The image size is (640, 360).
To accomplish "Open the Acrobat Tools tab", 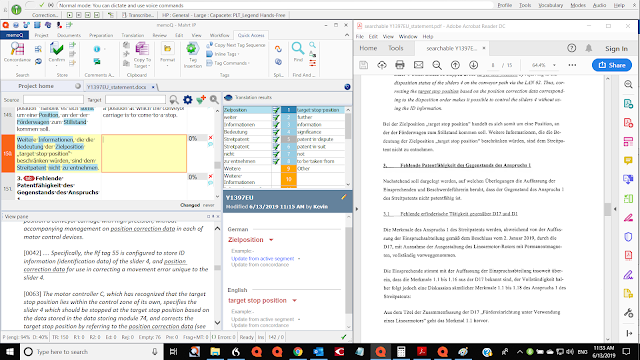I will click(x=396, y=48).
